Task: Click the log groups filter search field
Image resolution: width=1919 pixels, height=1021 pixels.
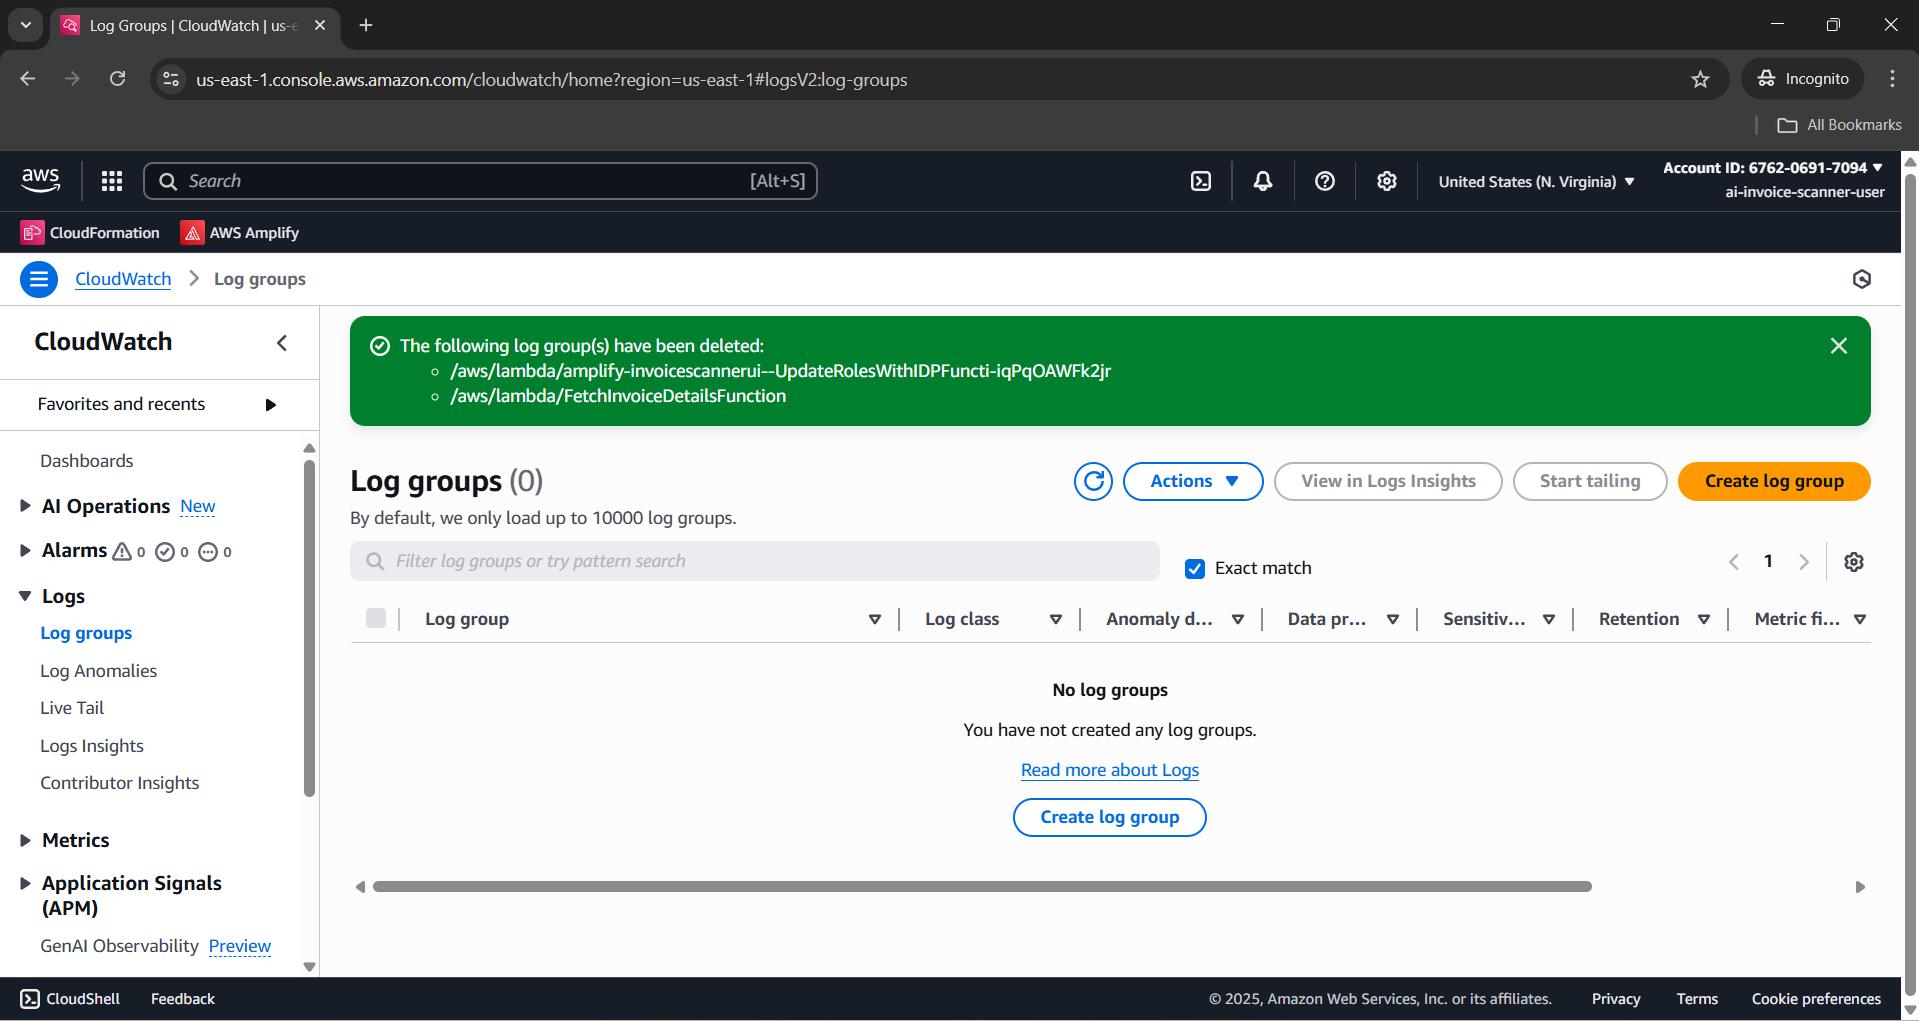Action: (x=754, y=561)
